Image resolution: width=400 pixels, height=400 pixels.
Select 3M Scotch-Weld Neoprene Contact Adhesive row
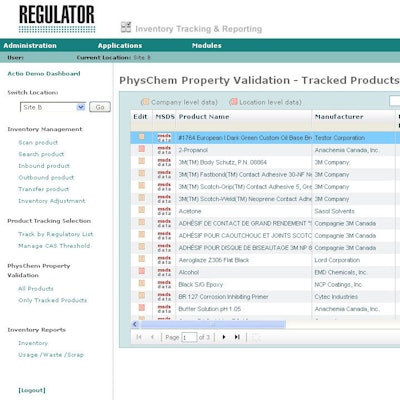[x=265, y=199]
